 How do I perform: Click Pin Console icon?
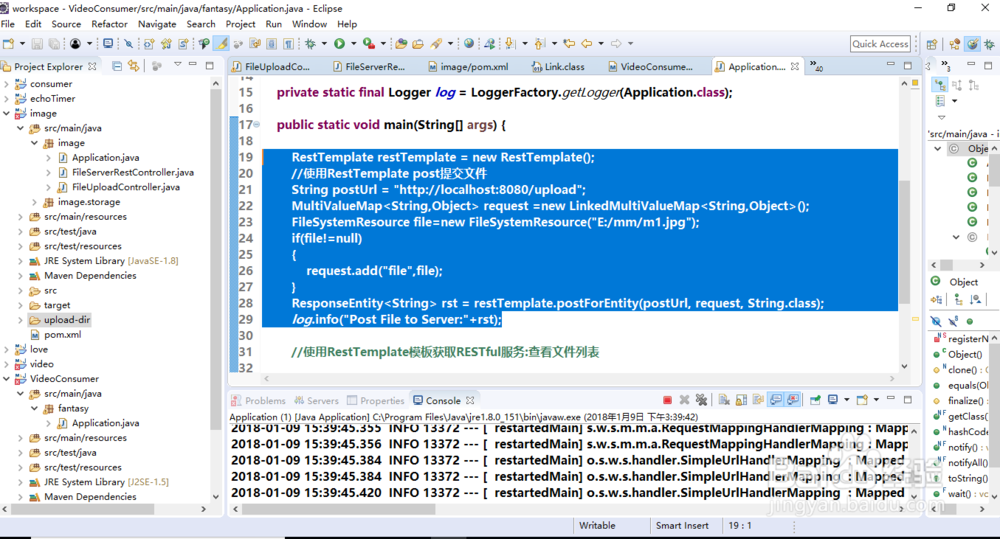point(815,400)
